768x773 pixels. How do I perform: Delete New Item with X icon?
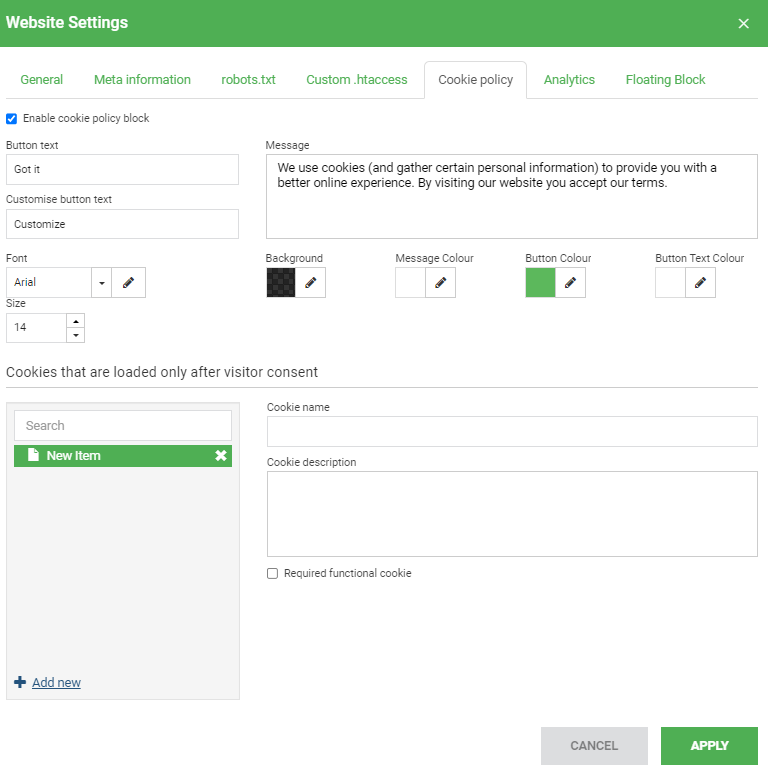tap(221, 456)
